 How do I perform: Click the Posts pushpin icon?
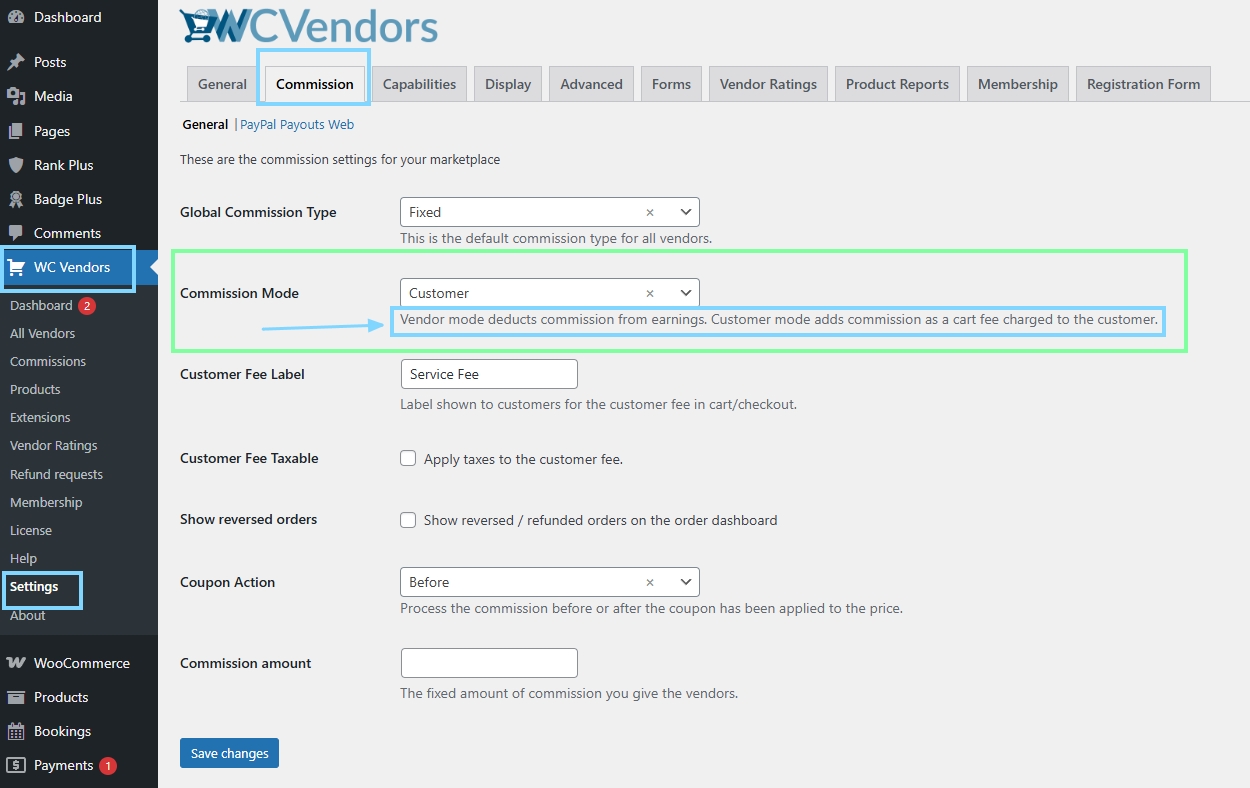tap(16, 62)
